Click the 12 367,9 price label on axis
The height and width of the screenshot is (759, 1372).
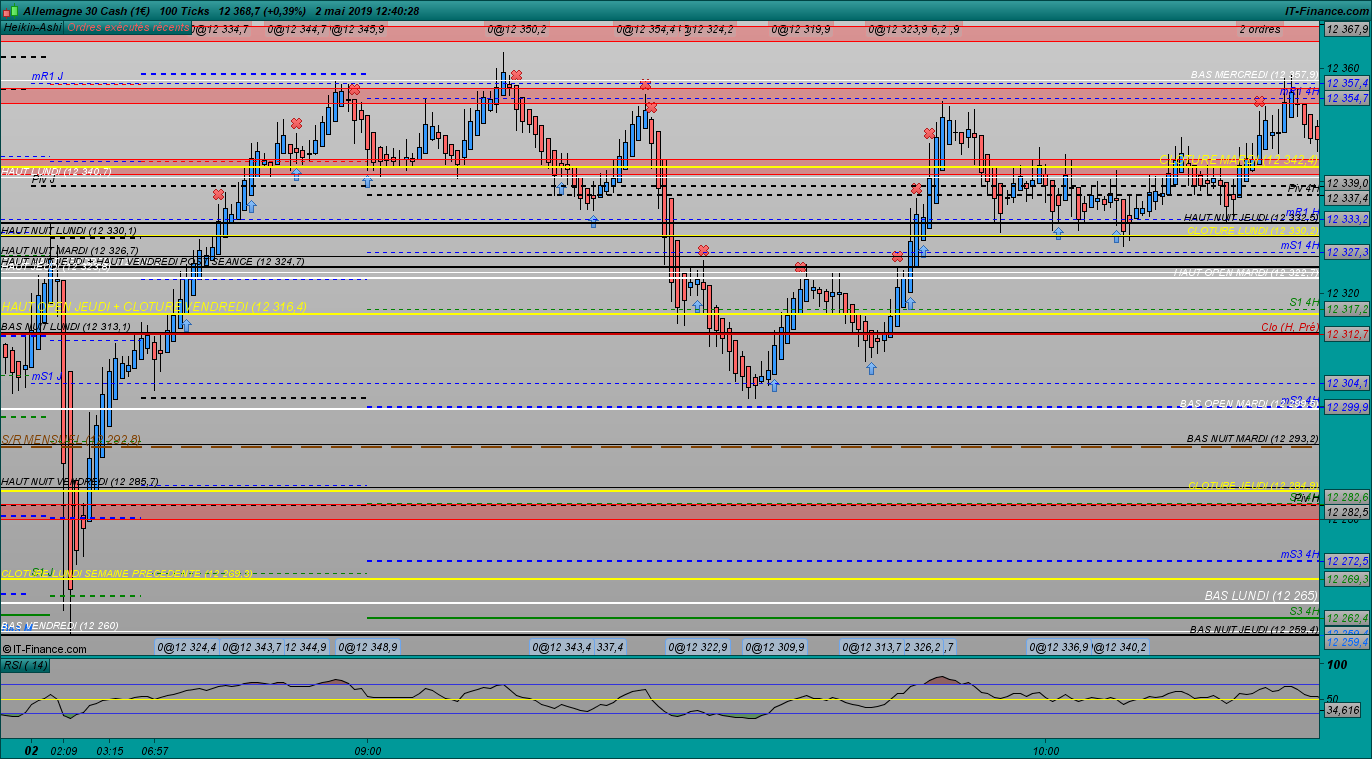point(1346,30)
